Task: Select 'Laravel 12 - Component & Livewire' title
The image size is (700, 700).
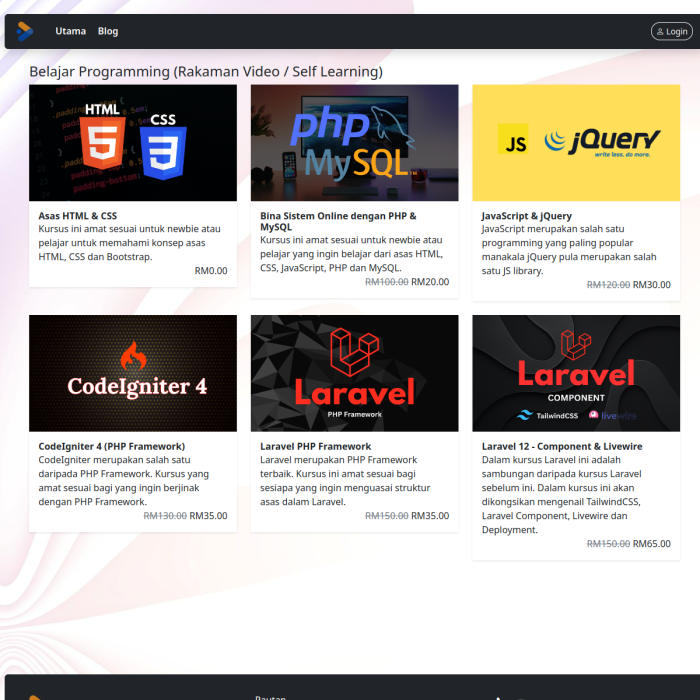Action: (x=562, y=446)
